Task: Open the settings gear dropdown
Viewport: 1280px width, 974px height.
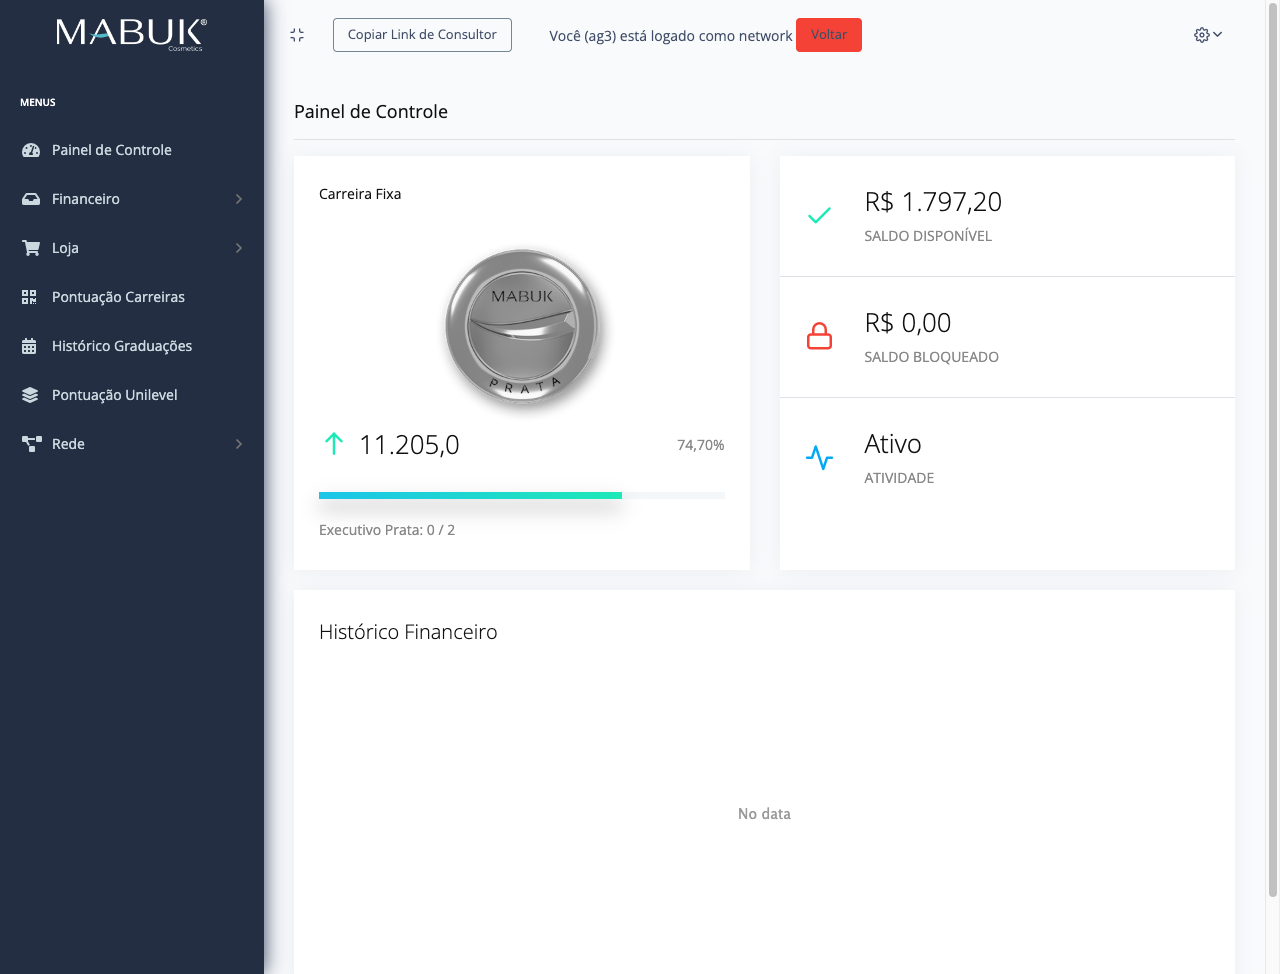Action: 1207,35
